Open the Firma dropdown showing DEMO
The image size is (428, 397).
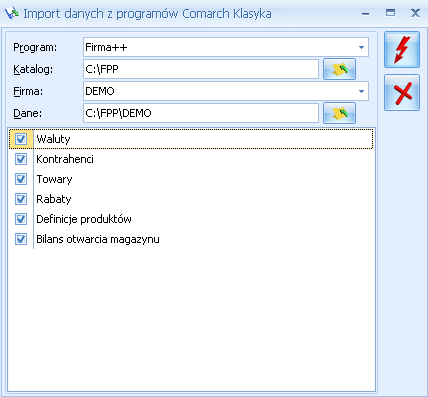point(361,91)
